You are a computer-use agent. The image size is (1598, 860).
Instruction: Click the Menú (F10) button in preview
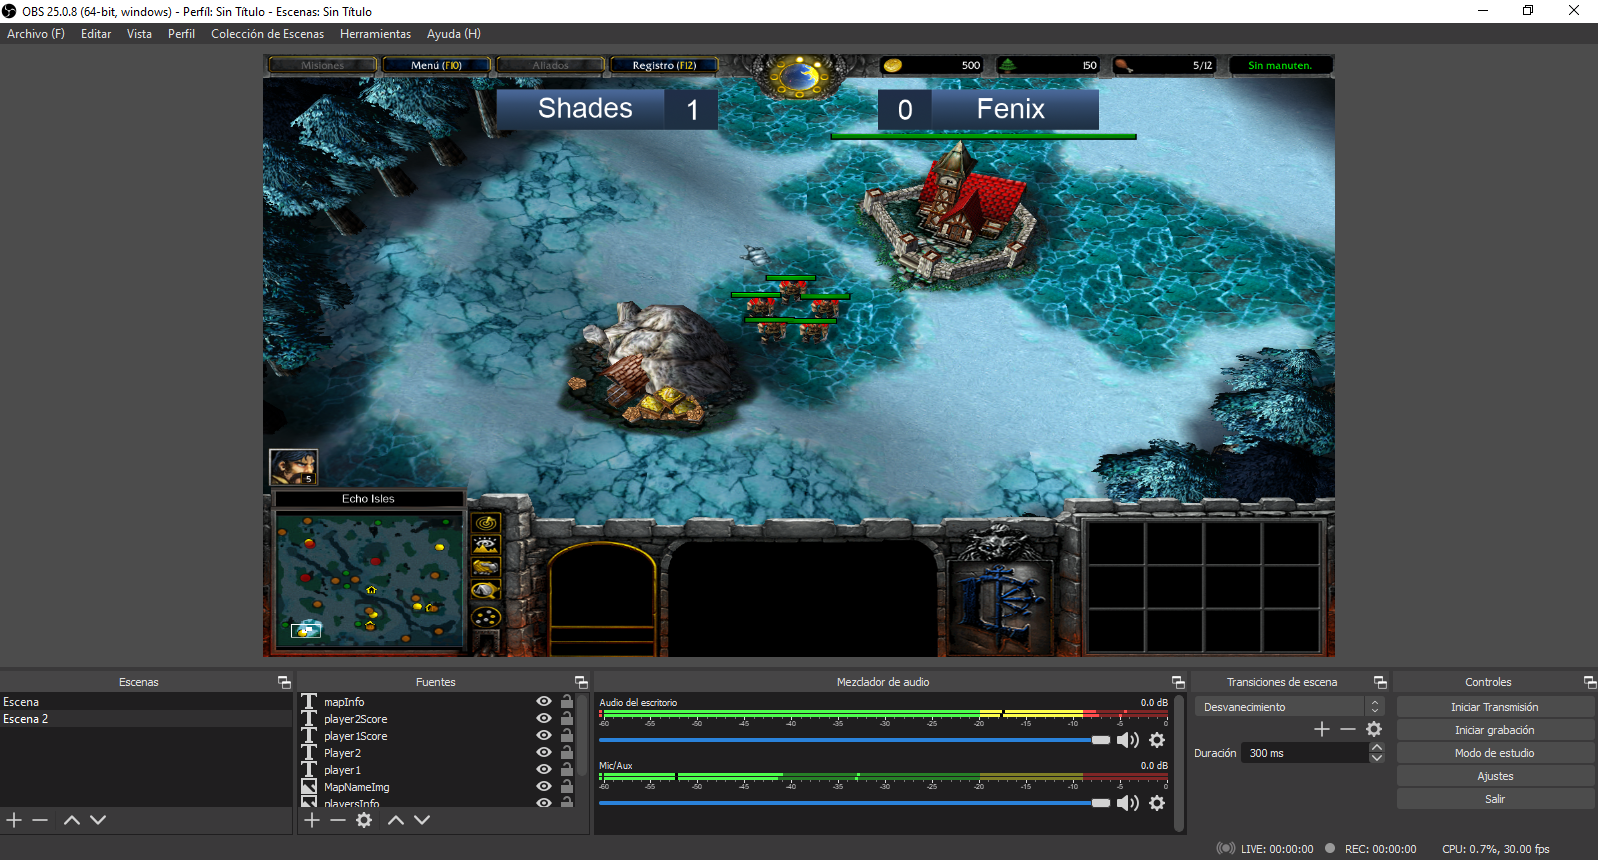coord(437,65)
